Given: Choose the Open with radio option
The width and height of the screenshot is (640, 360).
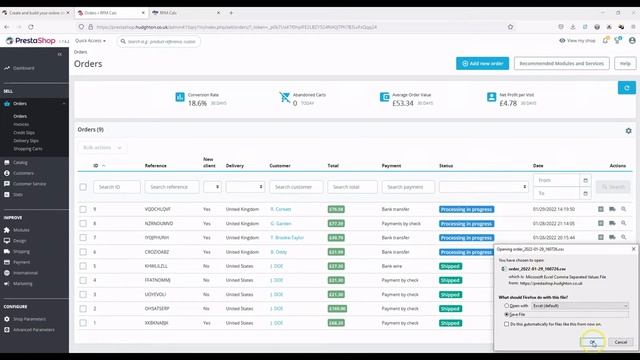Looking at the screenshot, I should 507,306.
